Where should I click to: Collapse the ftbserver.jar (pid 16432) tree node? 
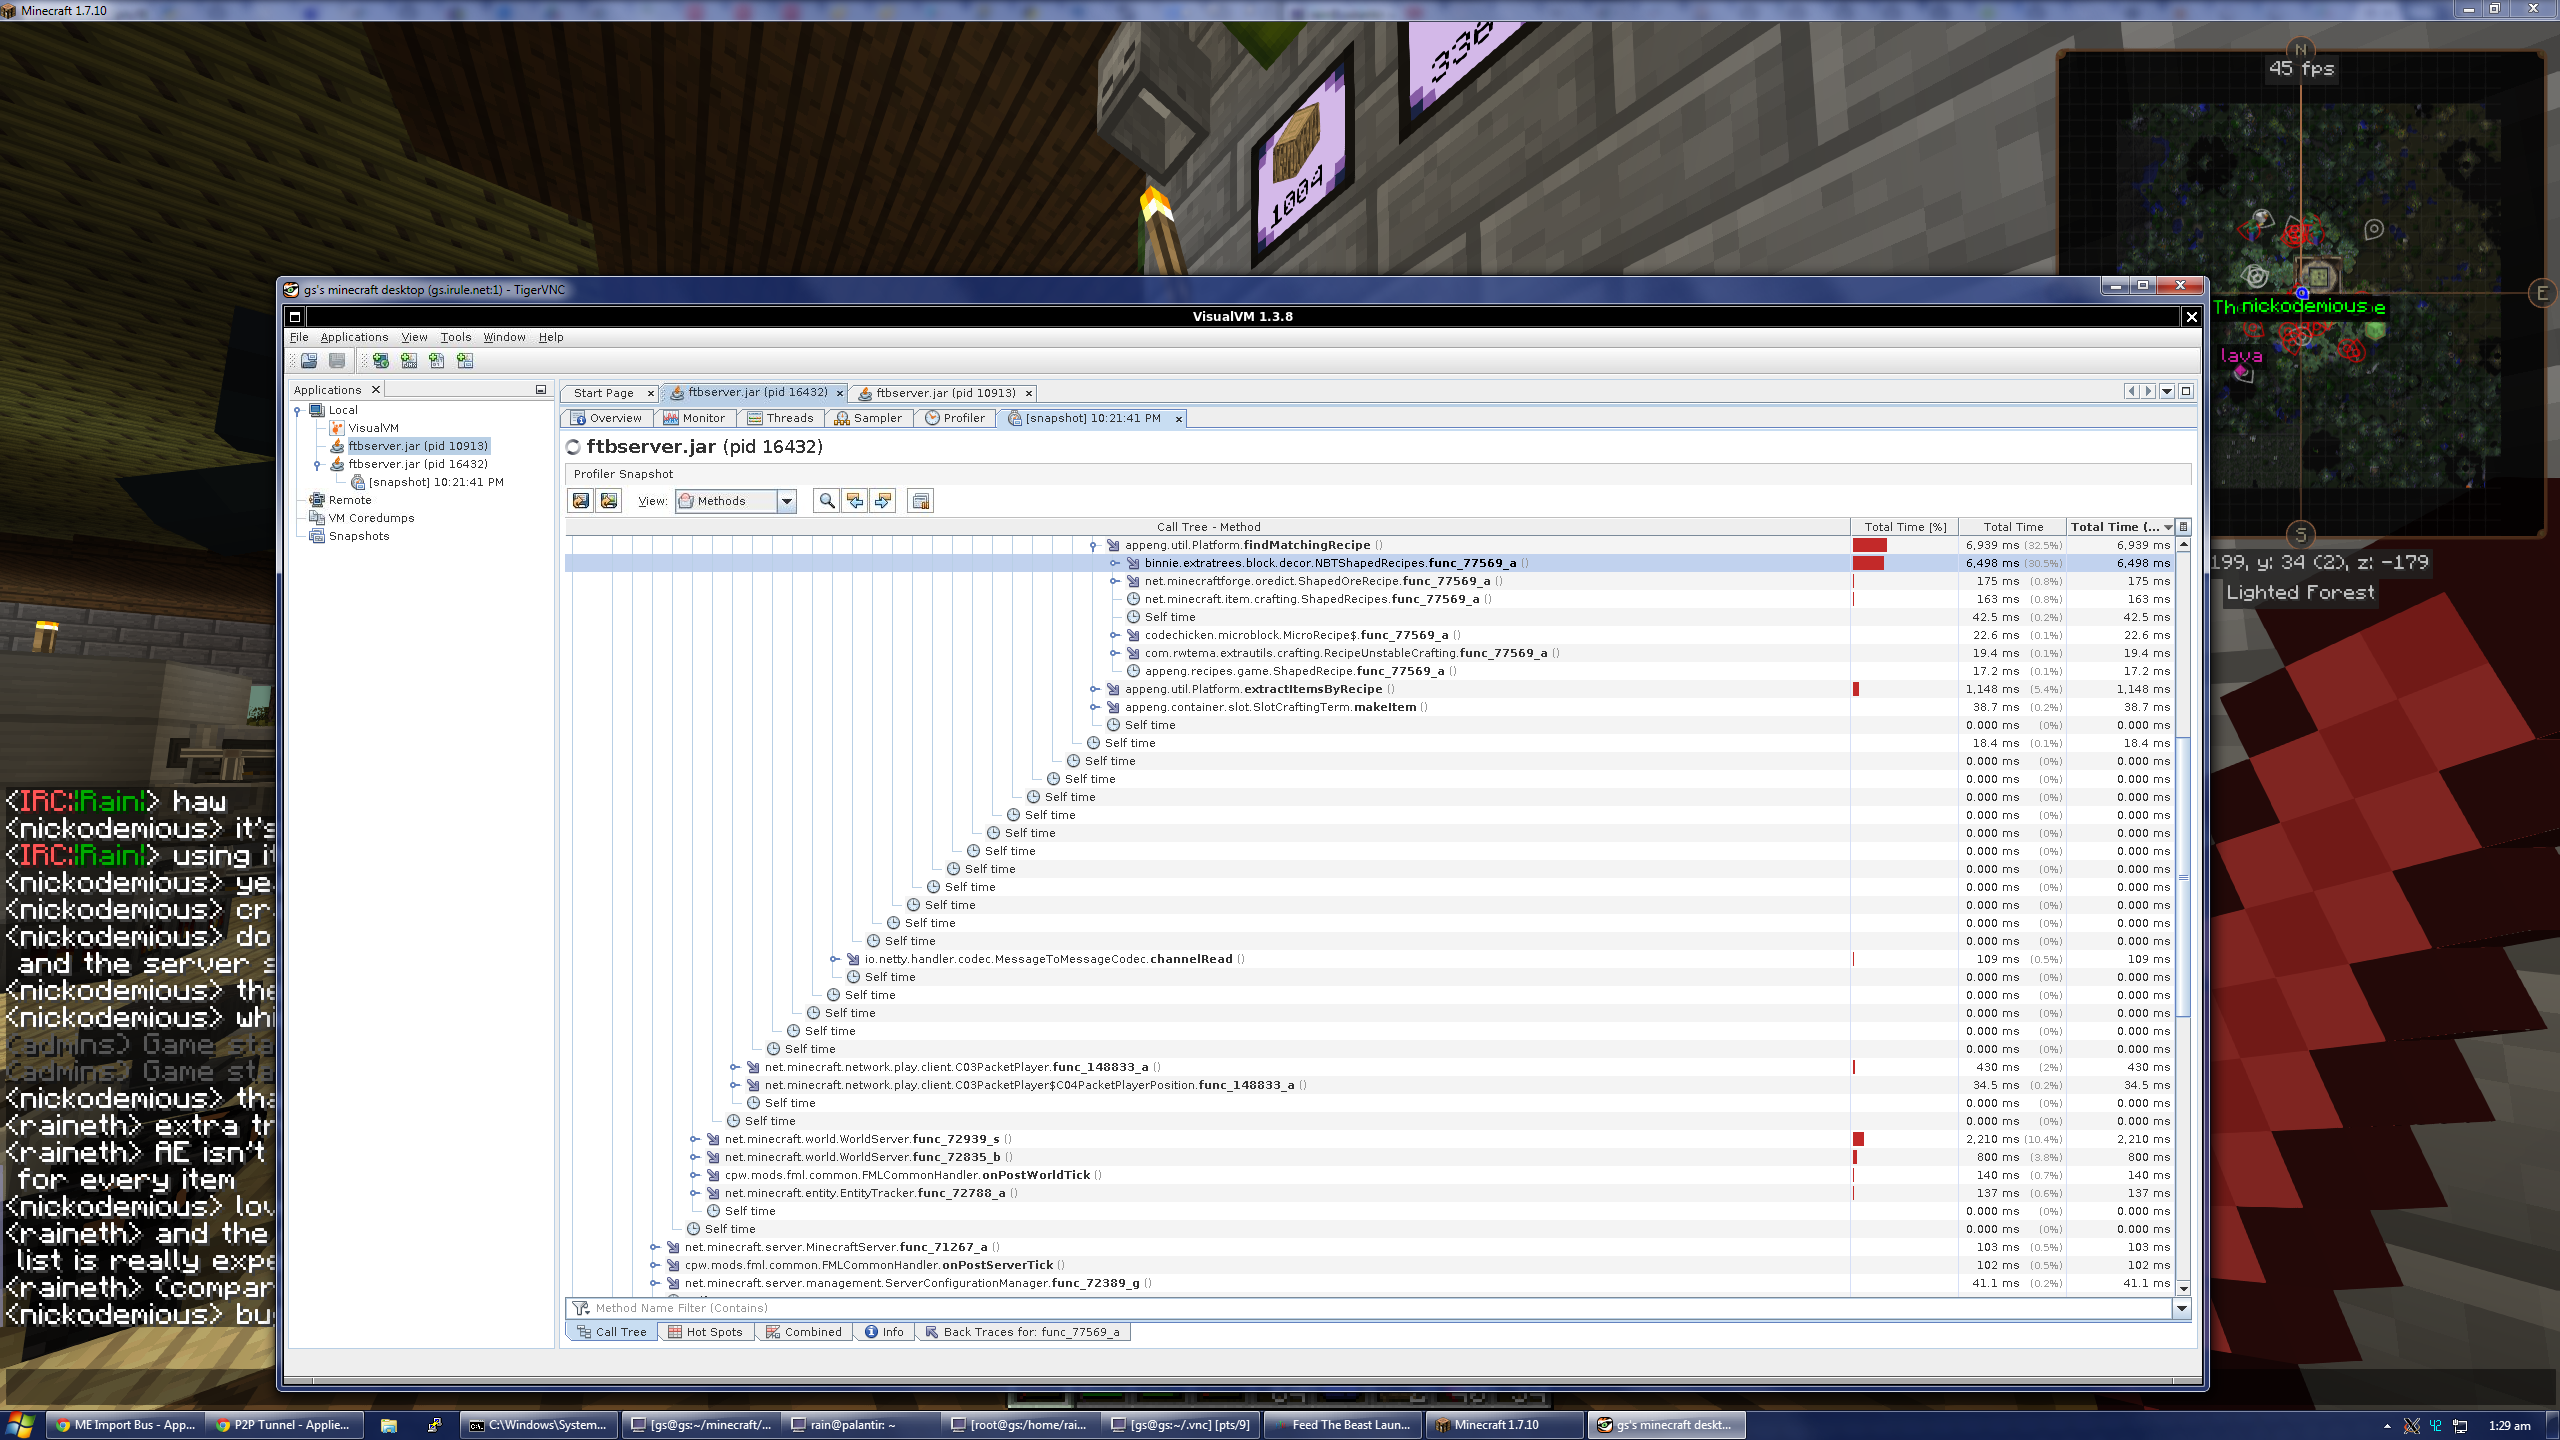pos(317,464)
